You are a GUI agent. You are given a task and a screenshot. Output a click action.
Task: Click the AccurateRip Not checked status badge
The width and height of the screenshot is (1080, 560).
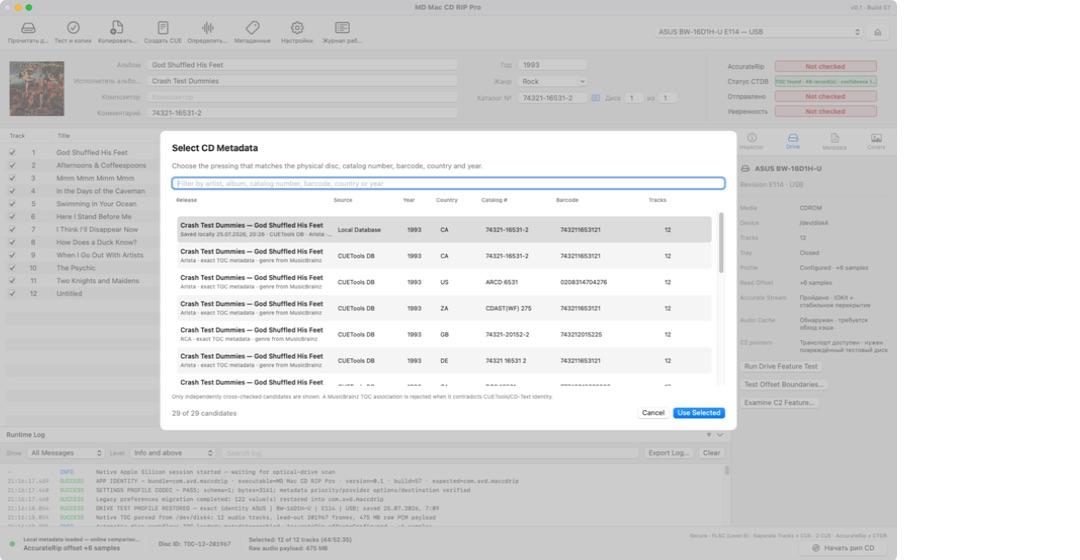[825, 67]
